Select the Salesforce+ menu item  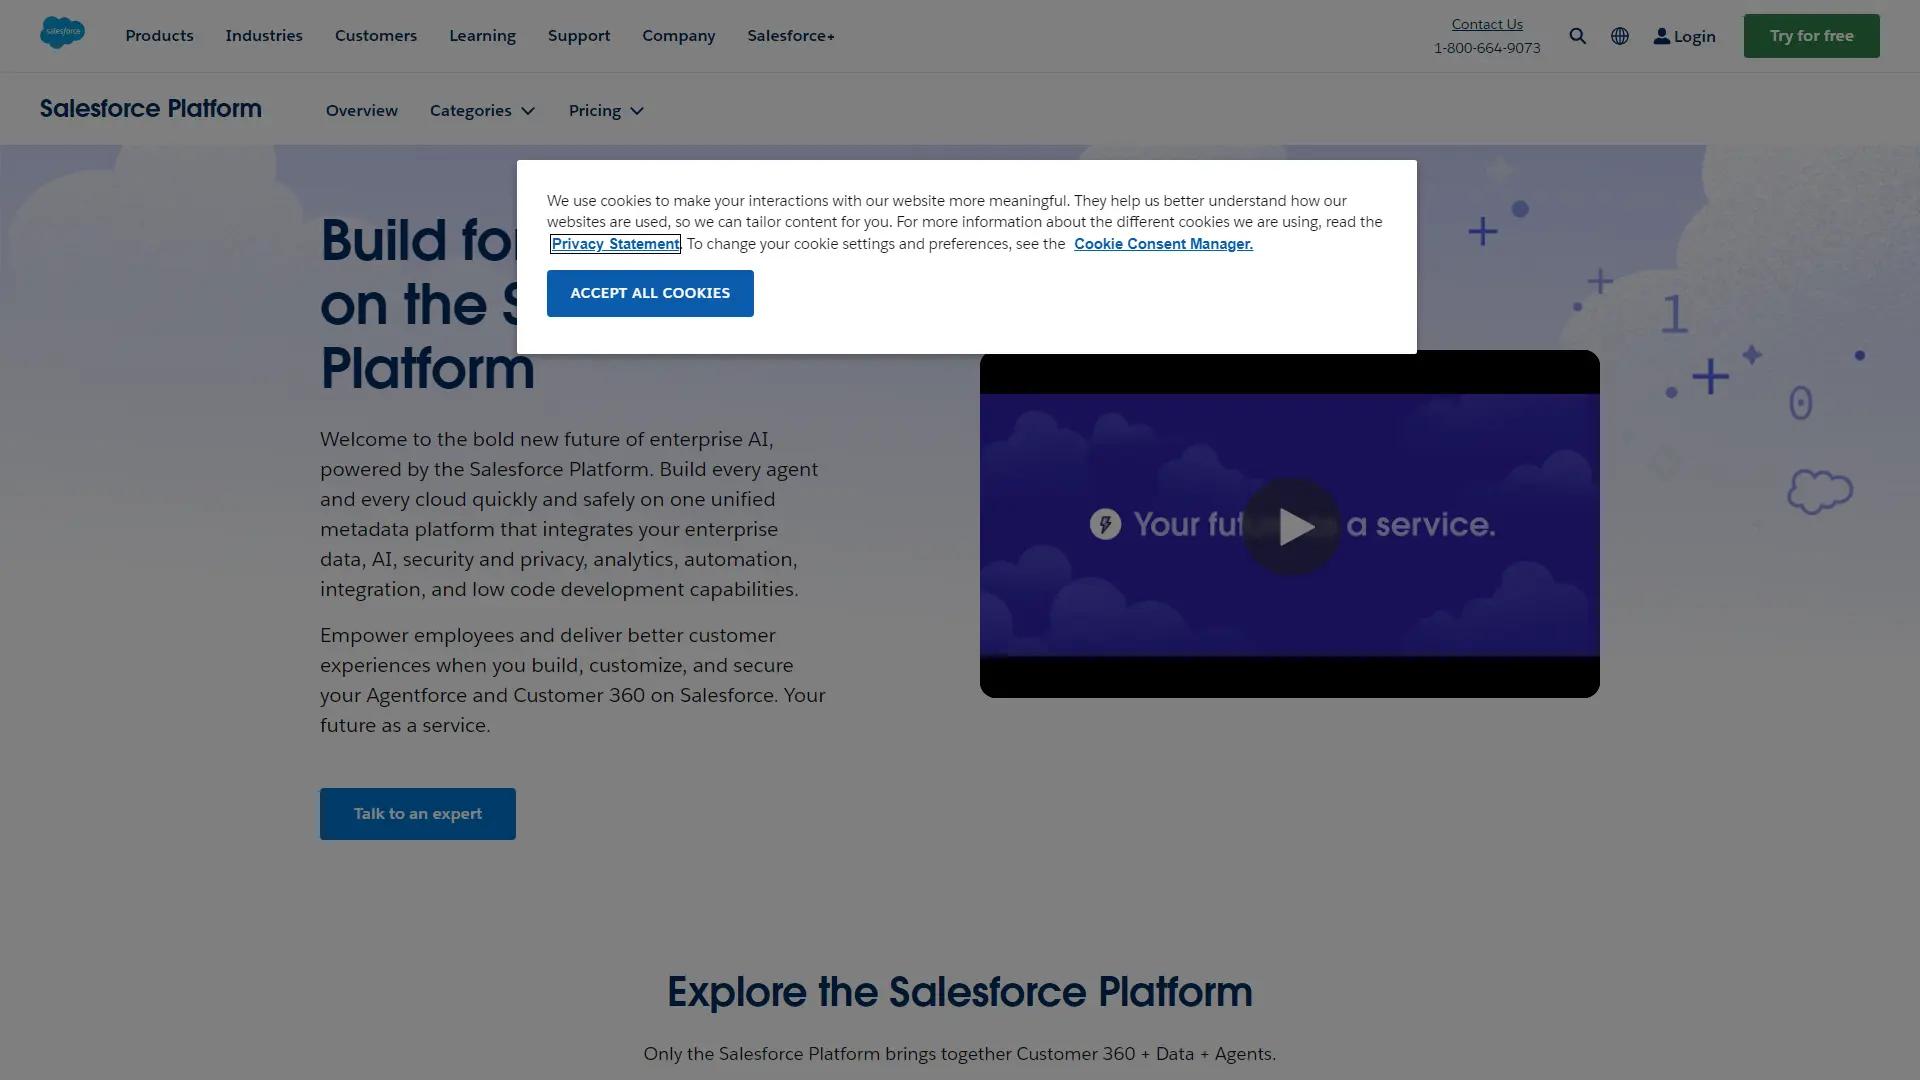pyautogui.click(x=790, y=35)
